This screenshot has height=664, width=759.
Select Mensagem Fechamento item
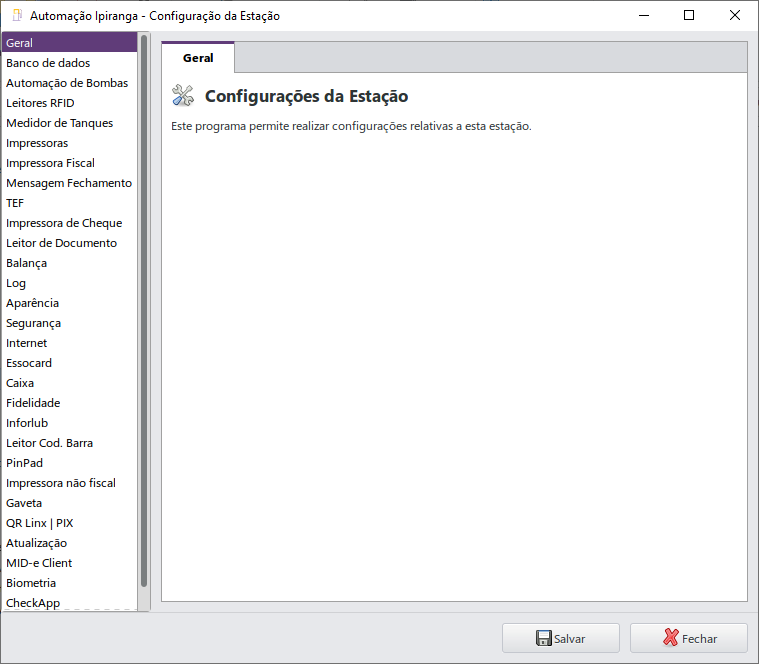tap(70, 183)
